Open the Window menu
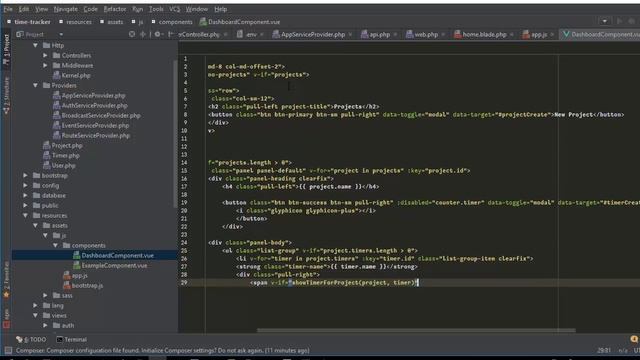The image size is (640, 360). point(196,9)
